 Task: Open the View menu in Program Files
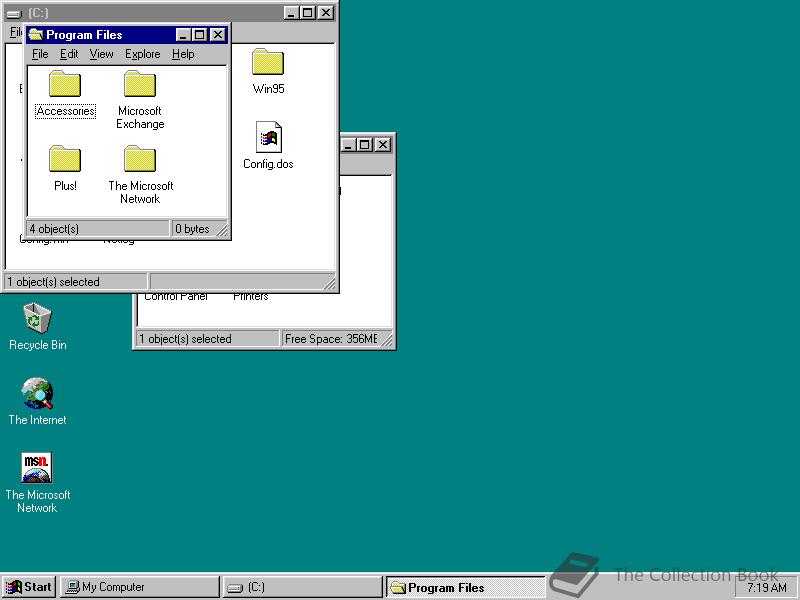(101, 54)
